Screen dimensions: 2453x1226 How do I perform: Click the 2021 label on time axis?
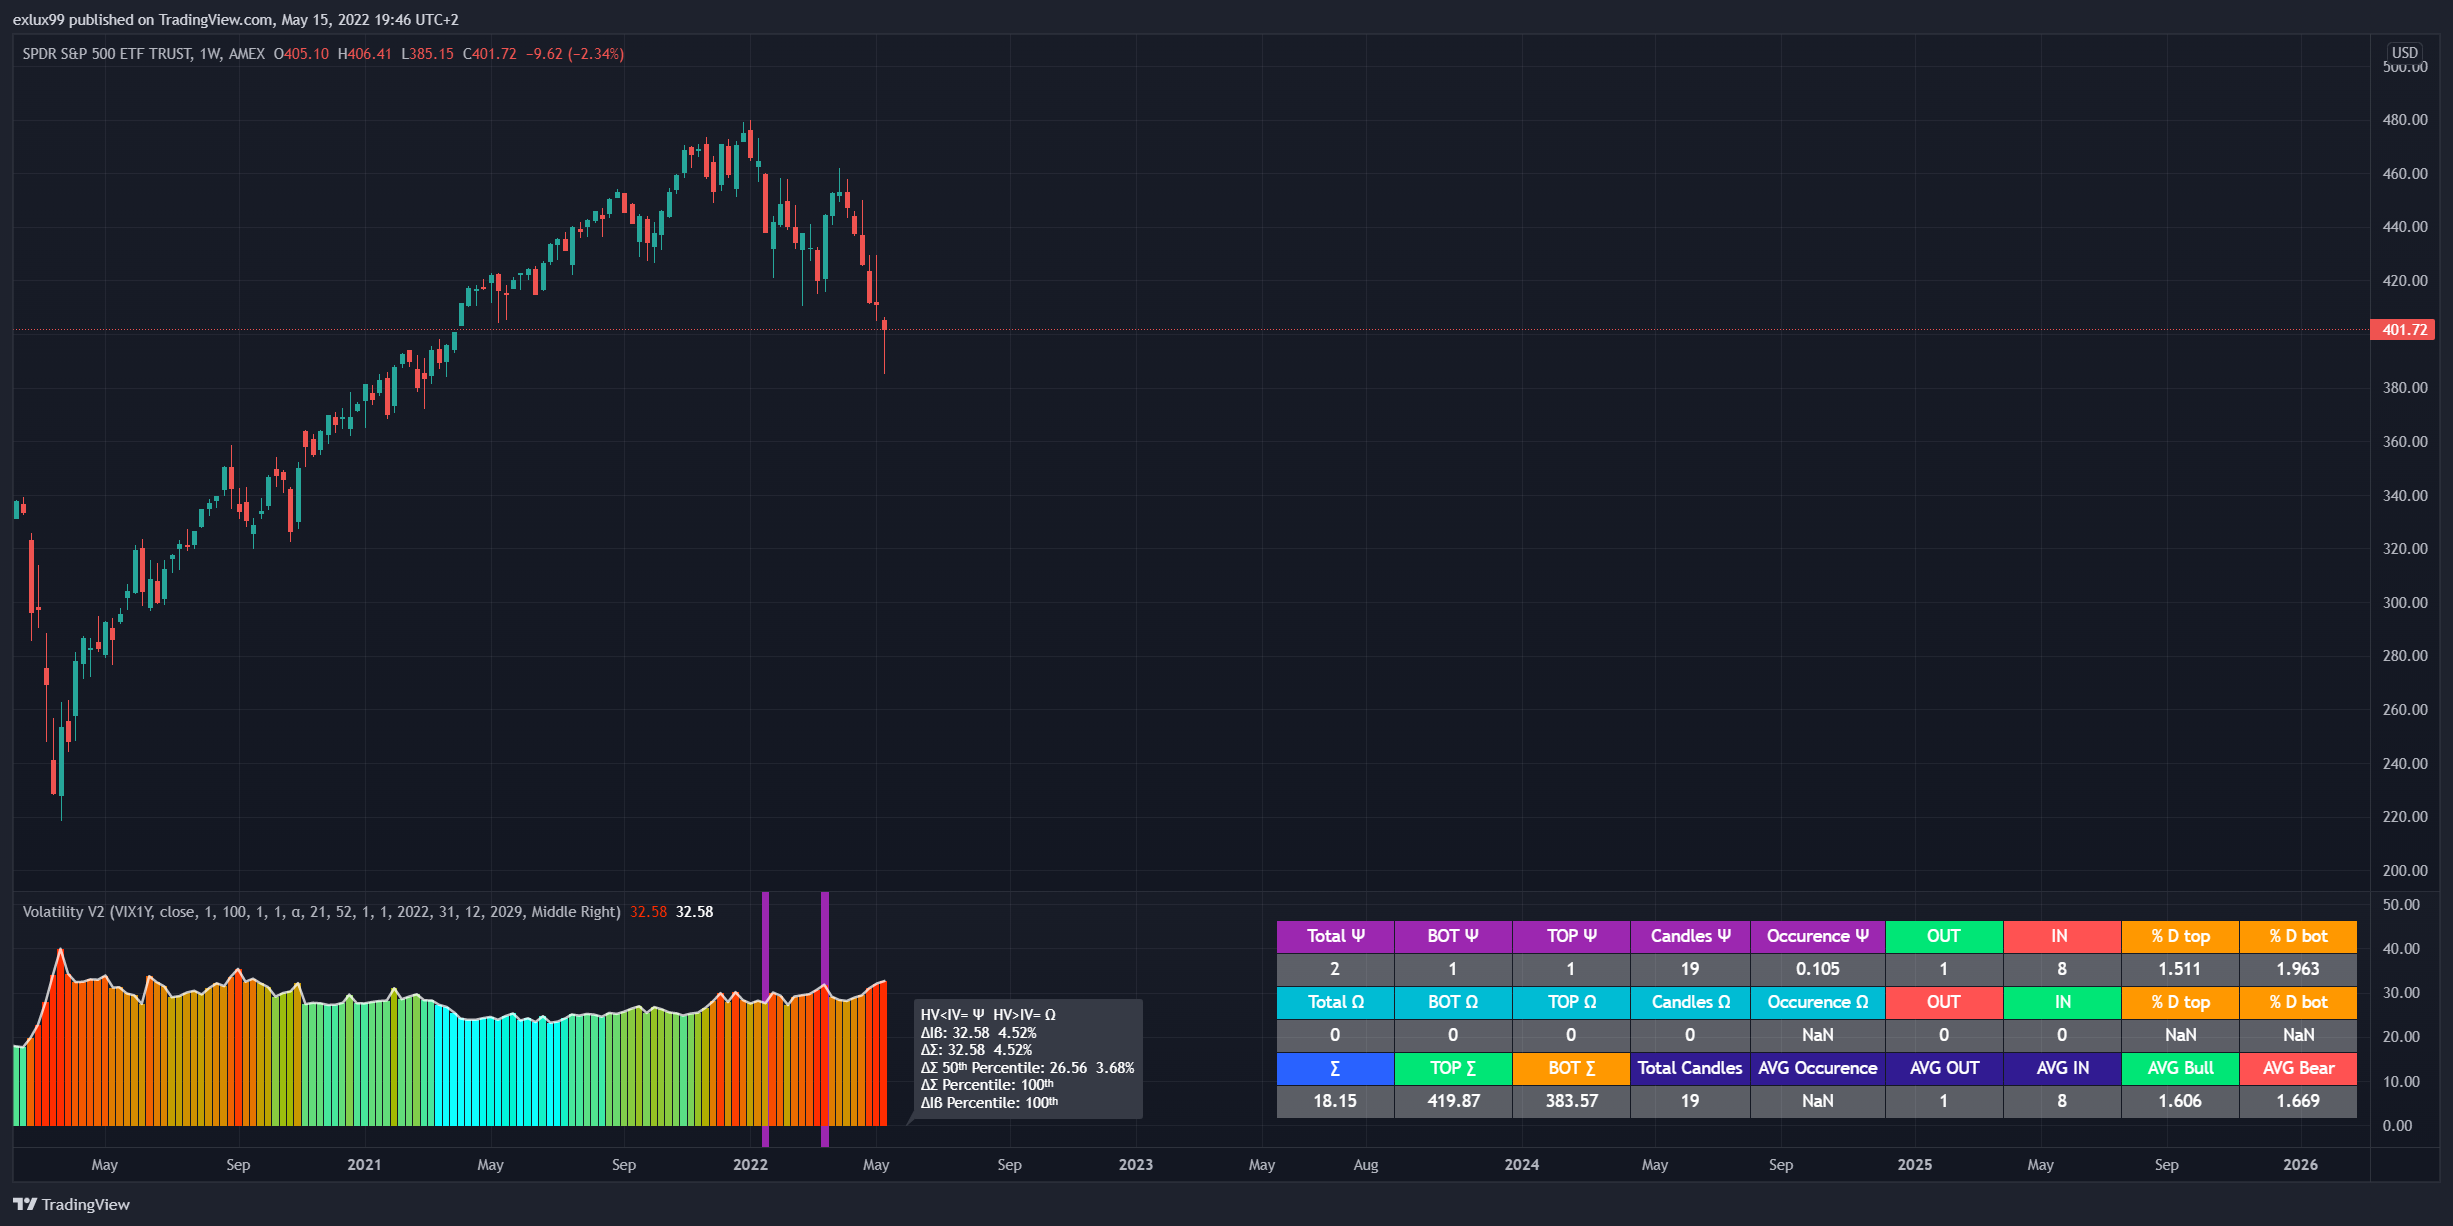pos(364,1165)
